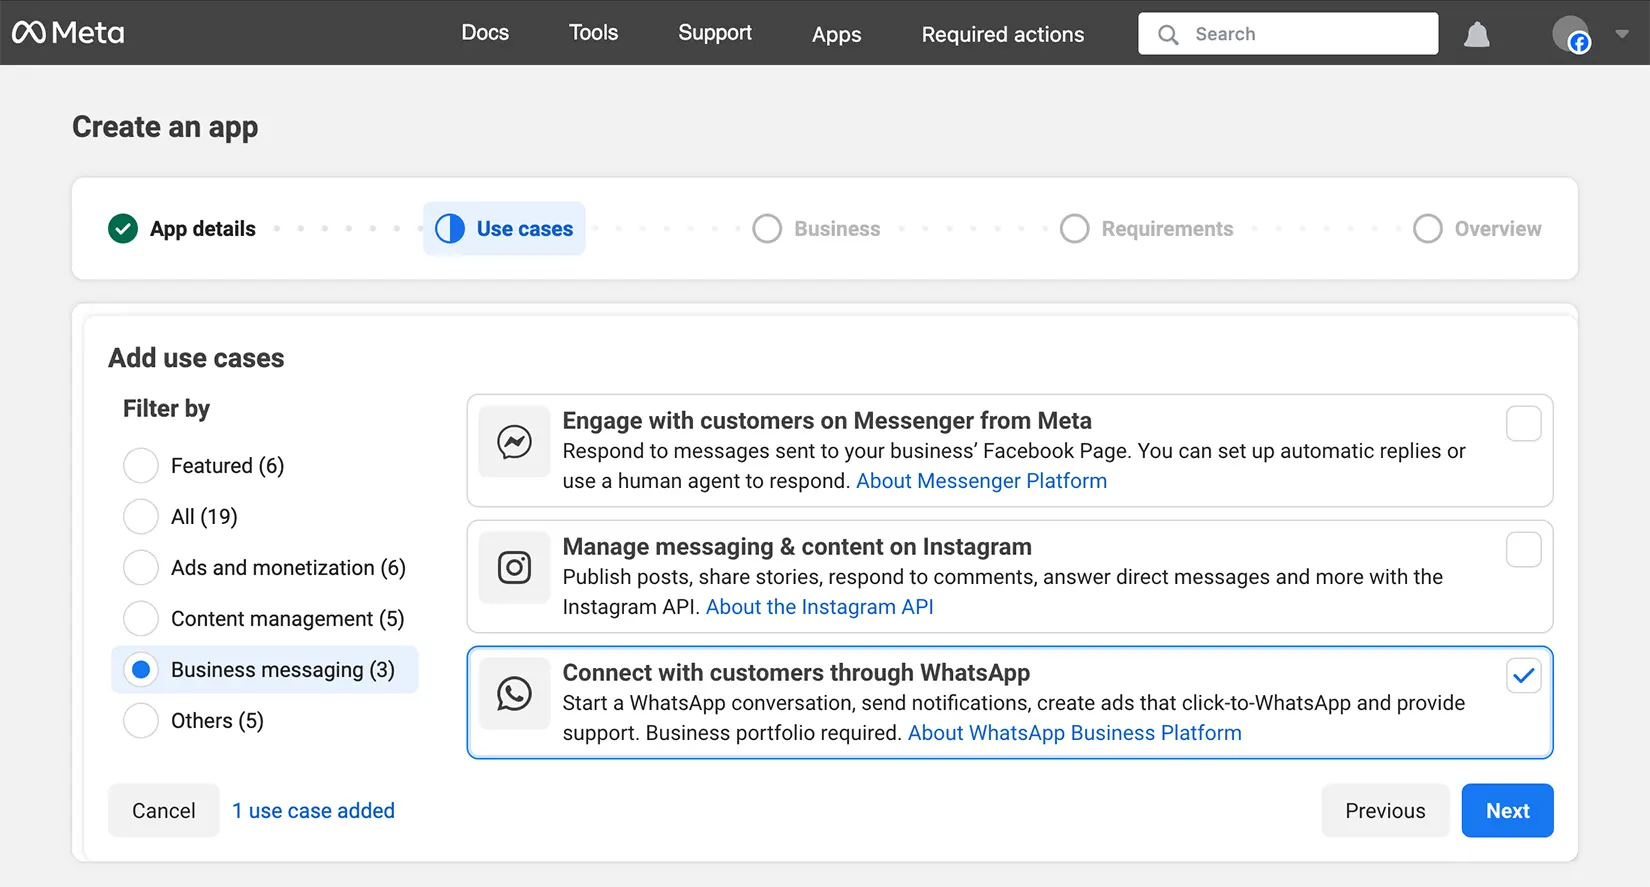Click the App details green checkmark icon

(123, 229)
